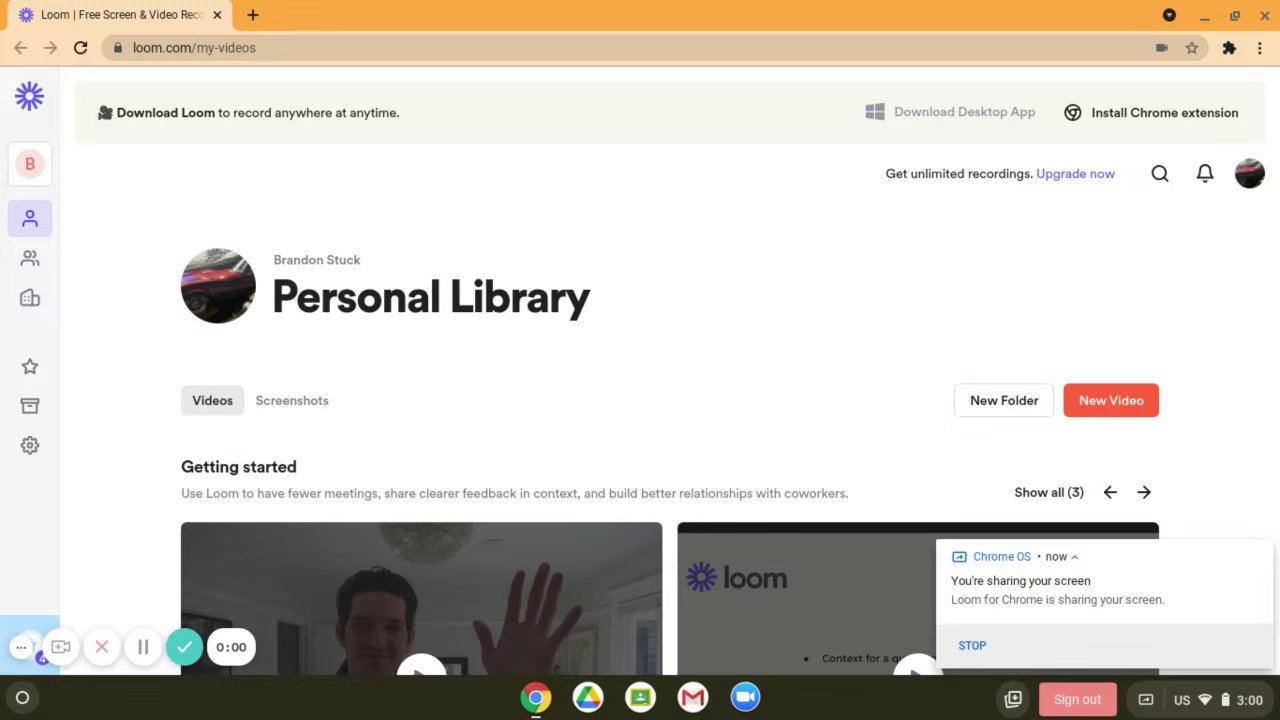Viewport: 1280px width, 720px height.
Task: Click Show all (3) link
Action: (1049, 492)
